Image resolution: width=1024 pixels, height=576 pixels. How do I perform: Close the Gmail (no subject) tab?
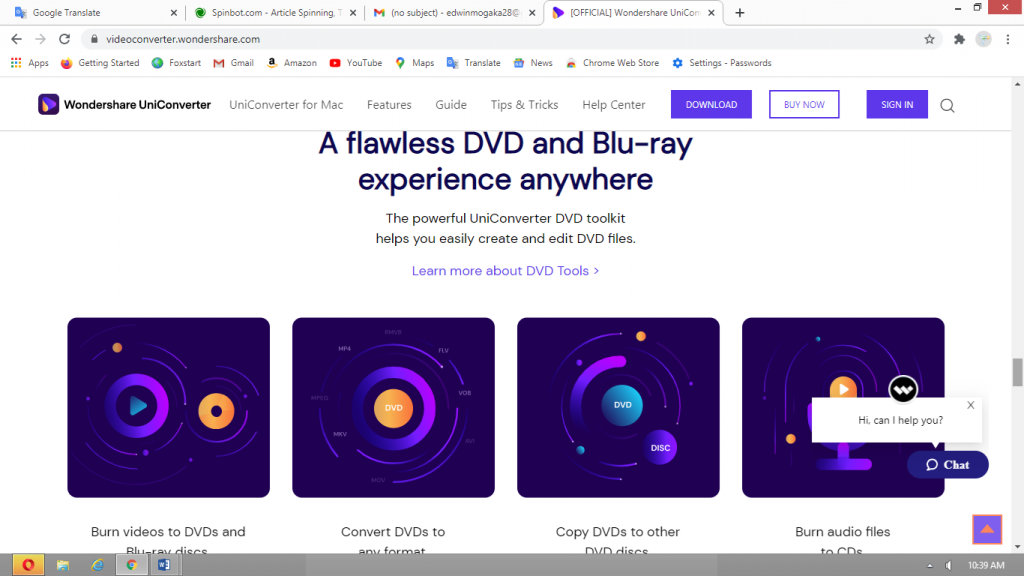pos(532,12)
